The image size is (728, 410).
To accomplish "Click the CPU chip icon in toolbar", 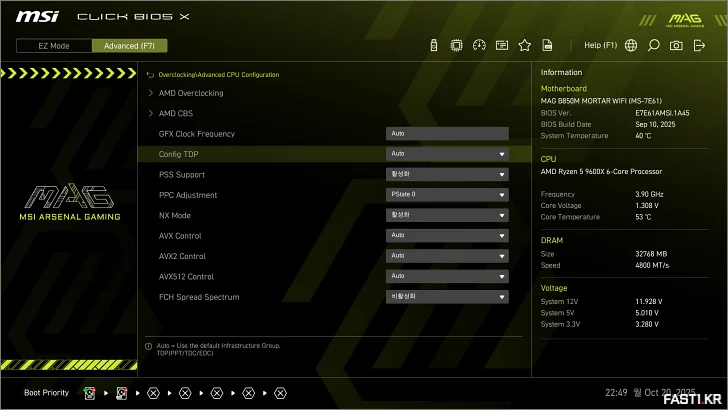I will point(456,45).
